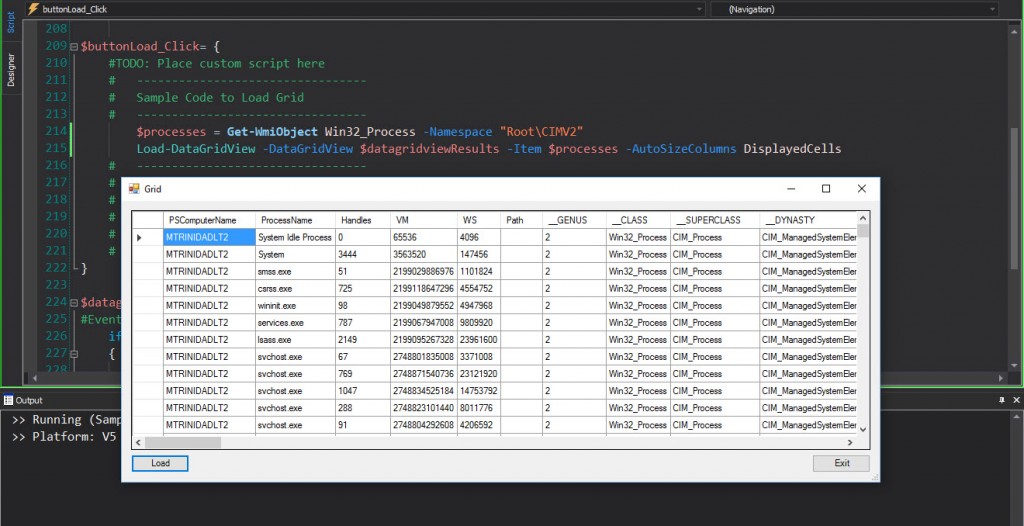Click the Grid window title icon

tap(134, 189)
